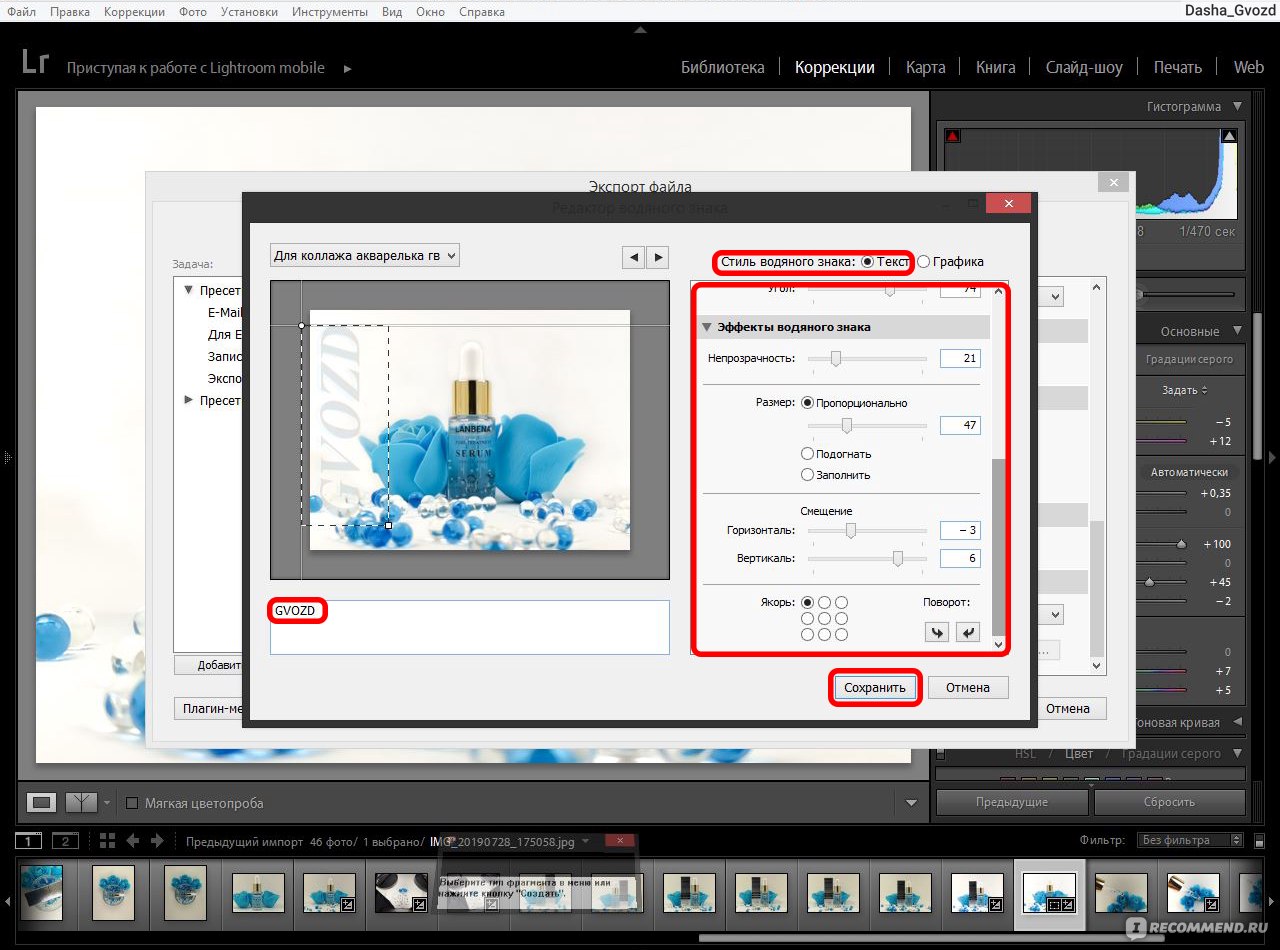The height and width of the screenshot is (950, 1280).
Task: Select bottom-right anchor point
Action: coord(842,635)
